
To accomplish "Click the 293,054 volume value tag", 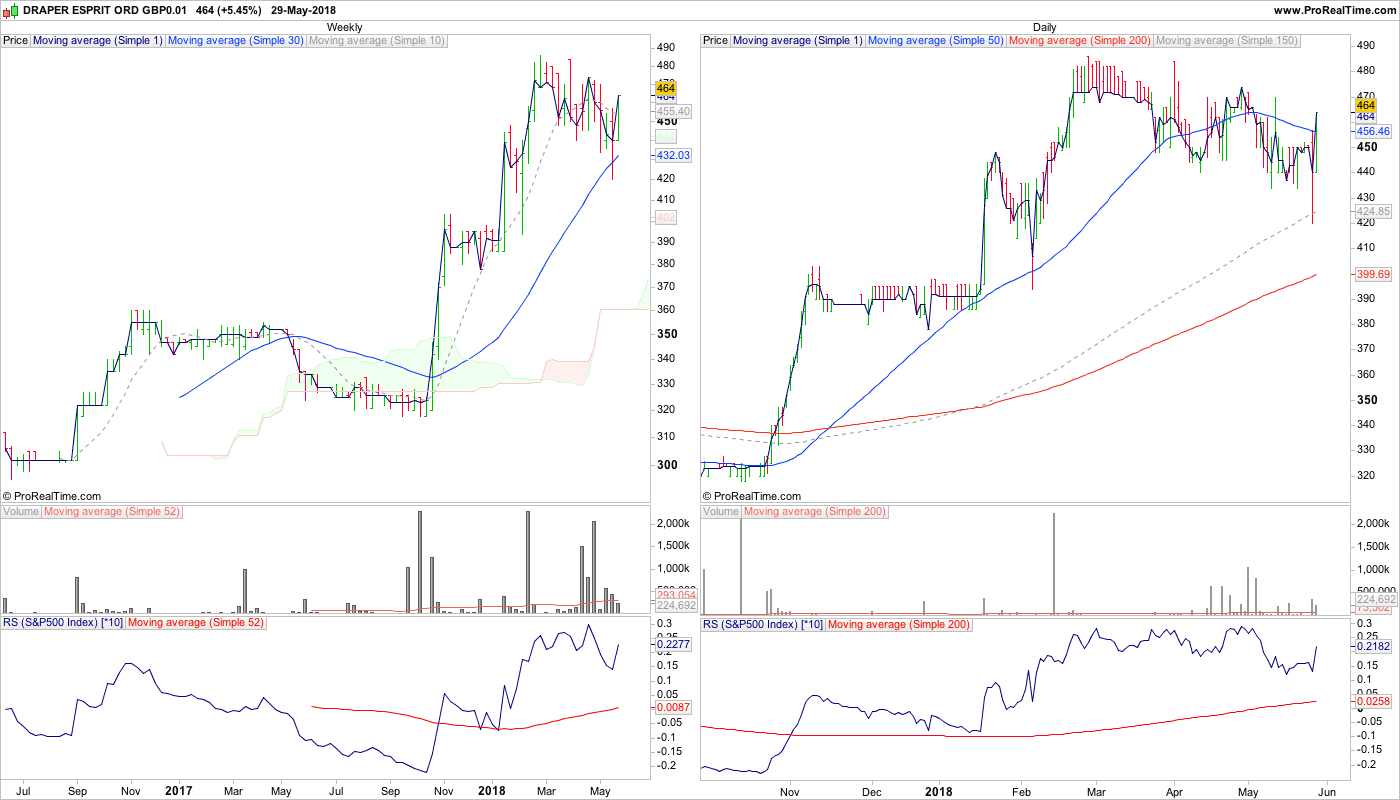I will point(676,595).
